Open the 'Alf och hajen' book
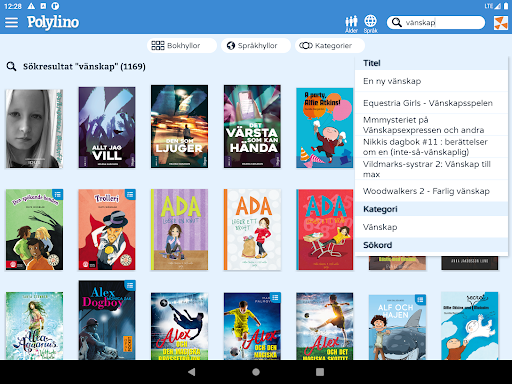This screenshot has height=384, width=512. [397, 327]
